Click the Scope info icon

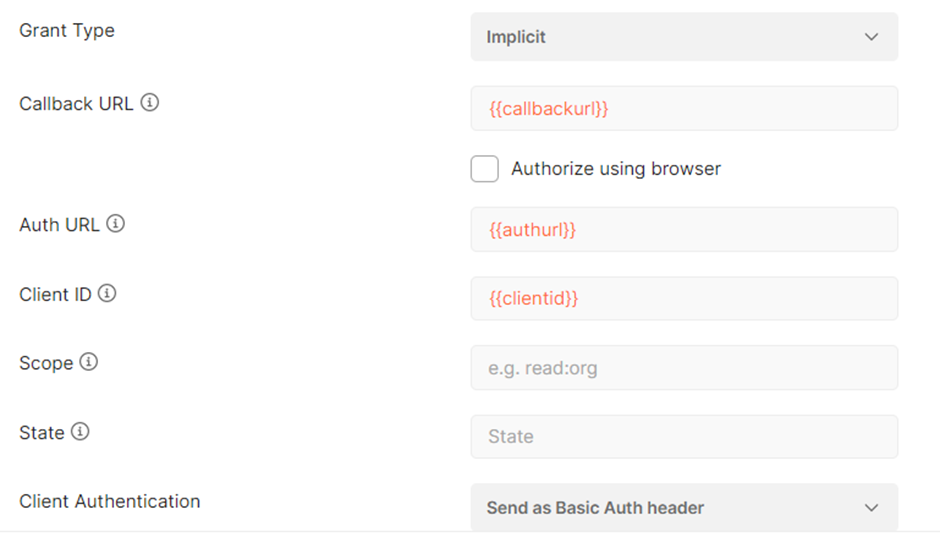click(89, 361)
